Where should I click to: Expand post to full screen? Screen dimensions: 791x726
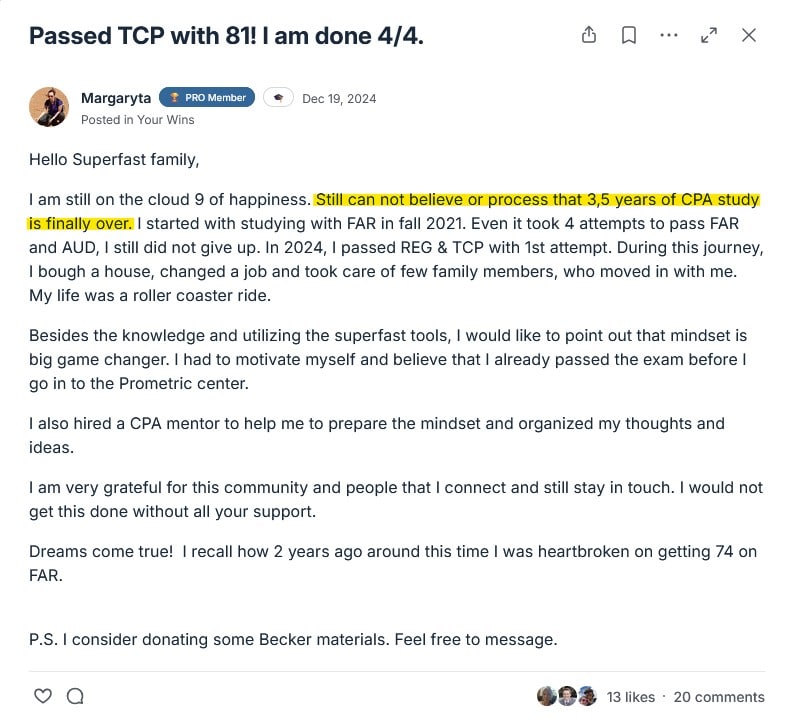pyautogui.click(x=709, y=35)
